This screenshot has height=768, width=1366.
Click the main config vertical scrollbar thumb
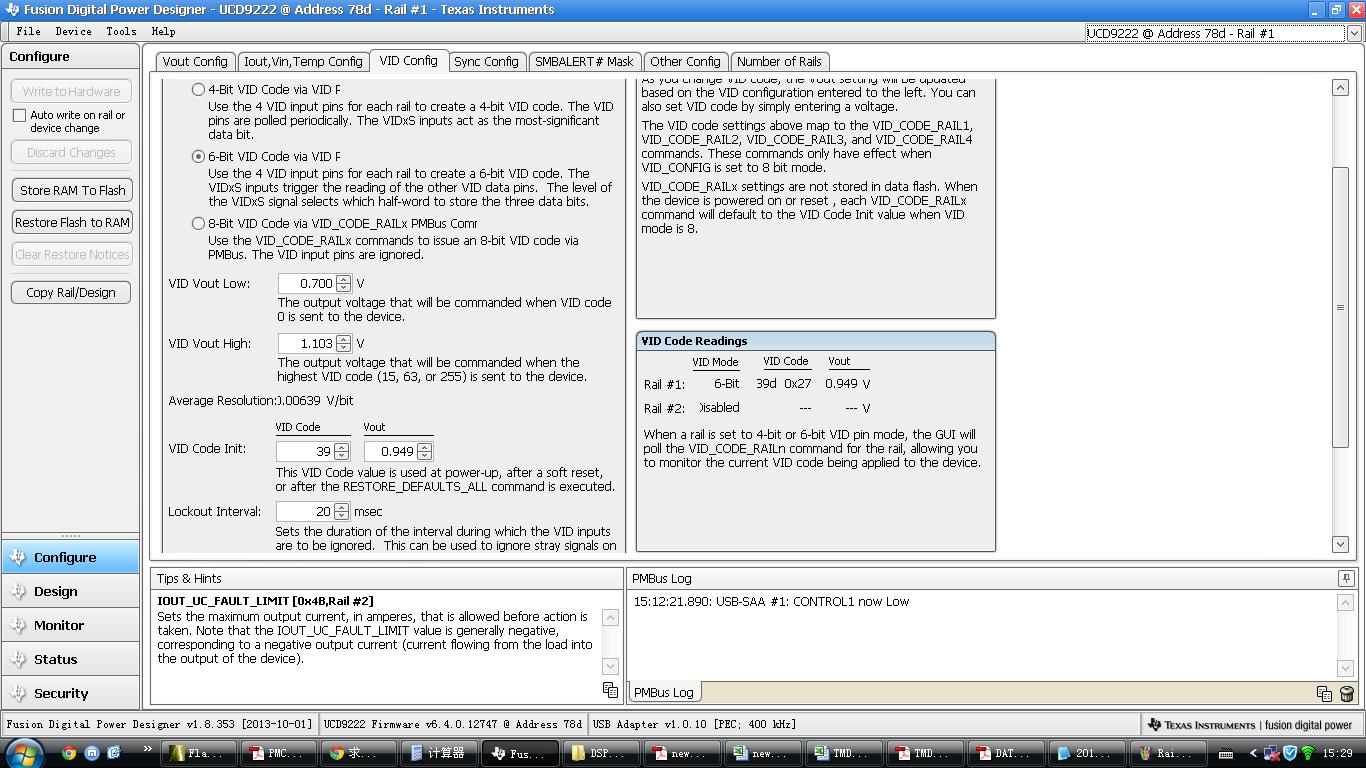click(1341, 308)
